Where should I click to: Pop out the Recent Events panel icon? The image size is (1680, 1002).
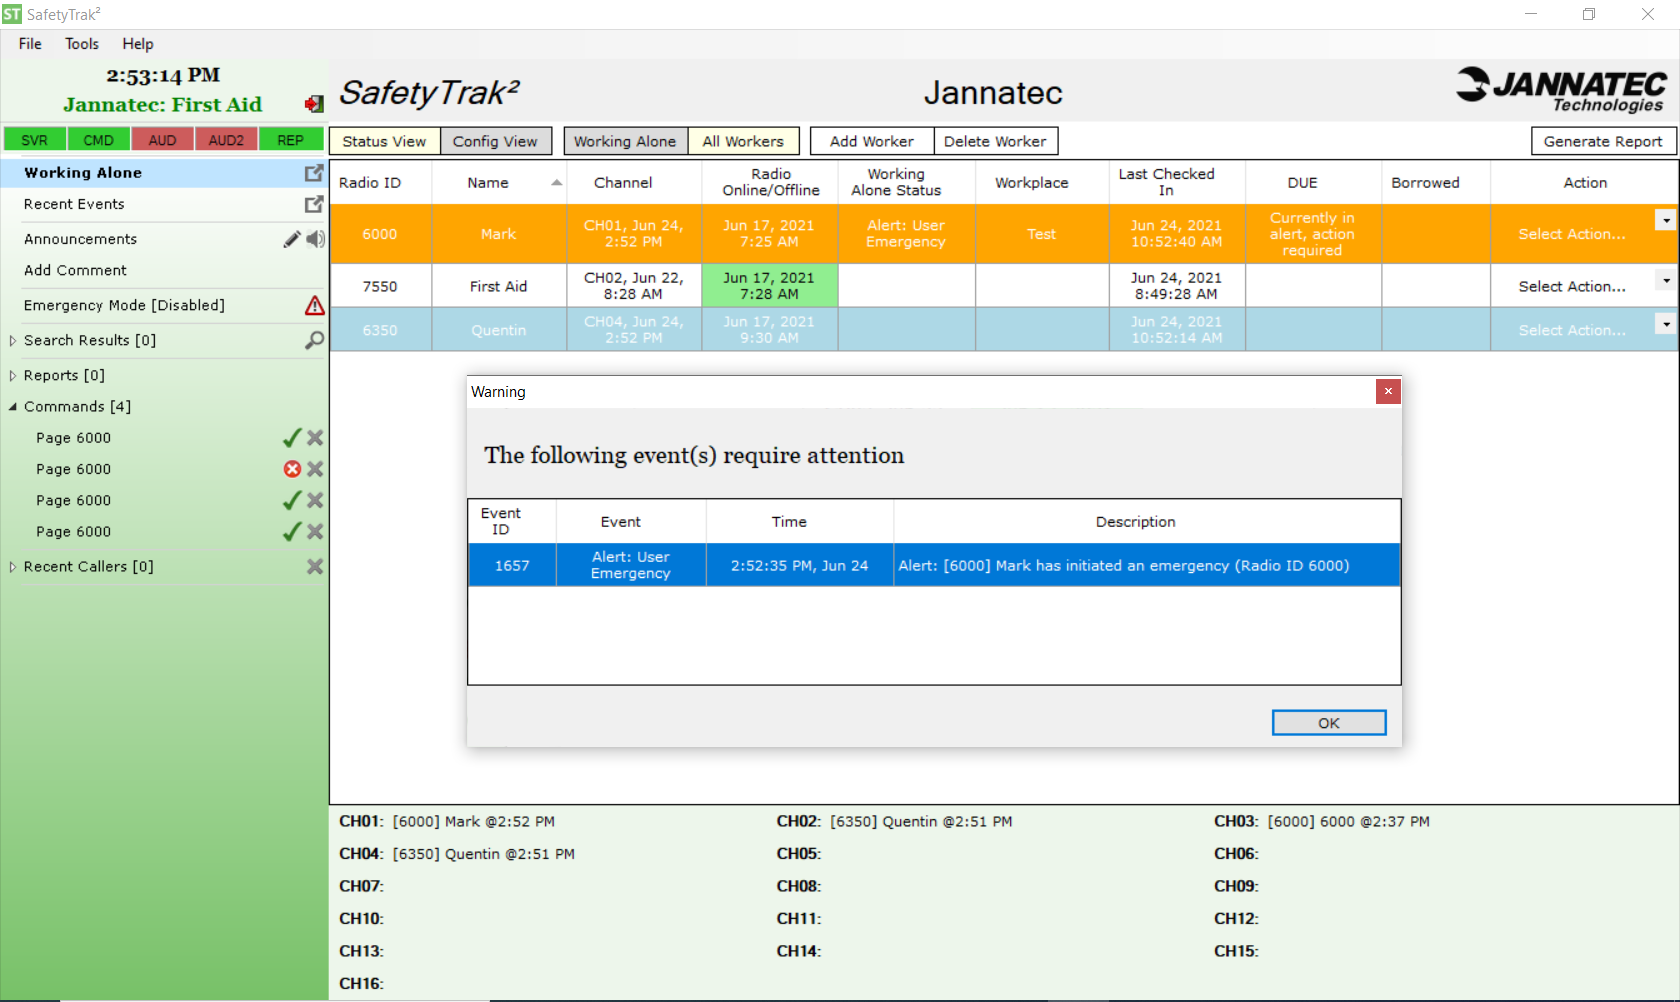(x=314, y=204)
